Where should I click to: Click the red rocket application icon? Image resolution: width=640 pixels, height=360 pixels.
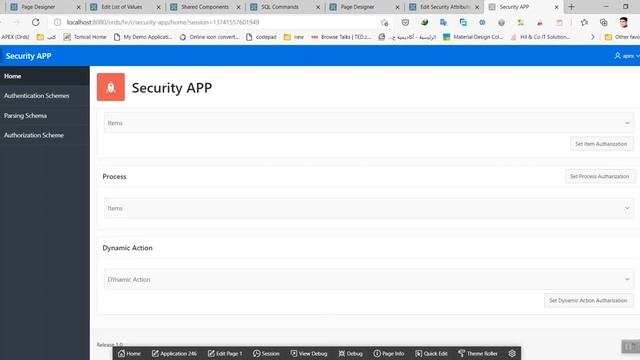tap(111, 87)
